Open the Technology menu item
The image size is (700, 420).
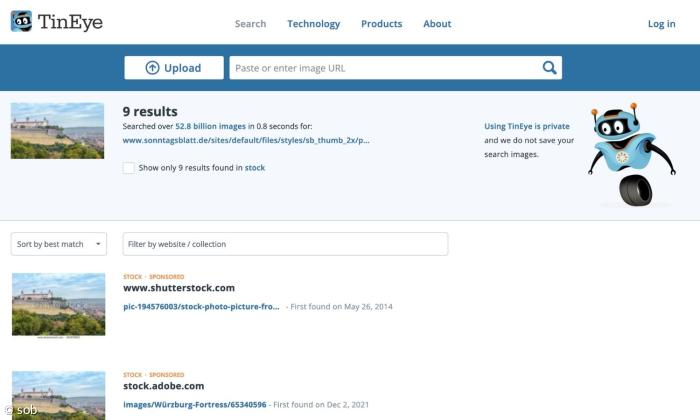[313, 24]
